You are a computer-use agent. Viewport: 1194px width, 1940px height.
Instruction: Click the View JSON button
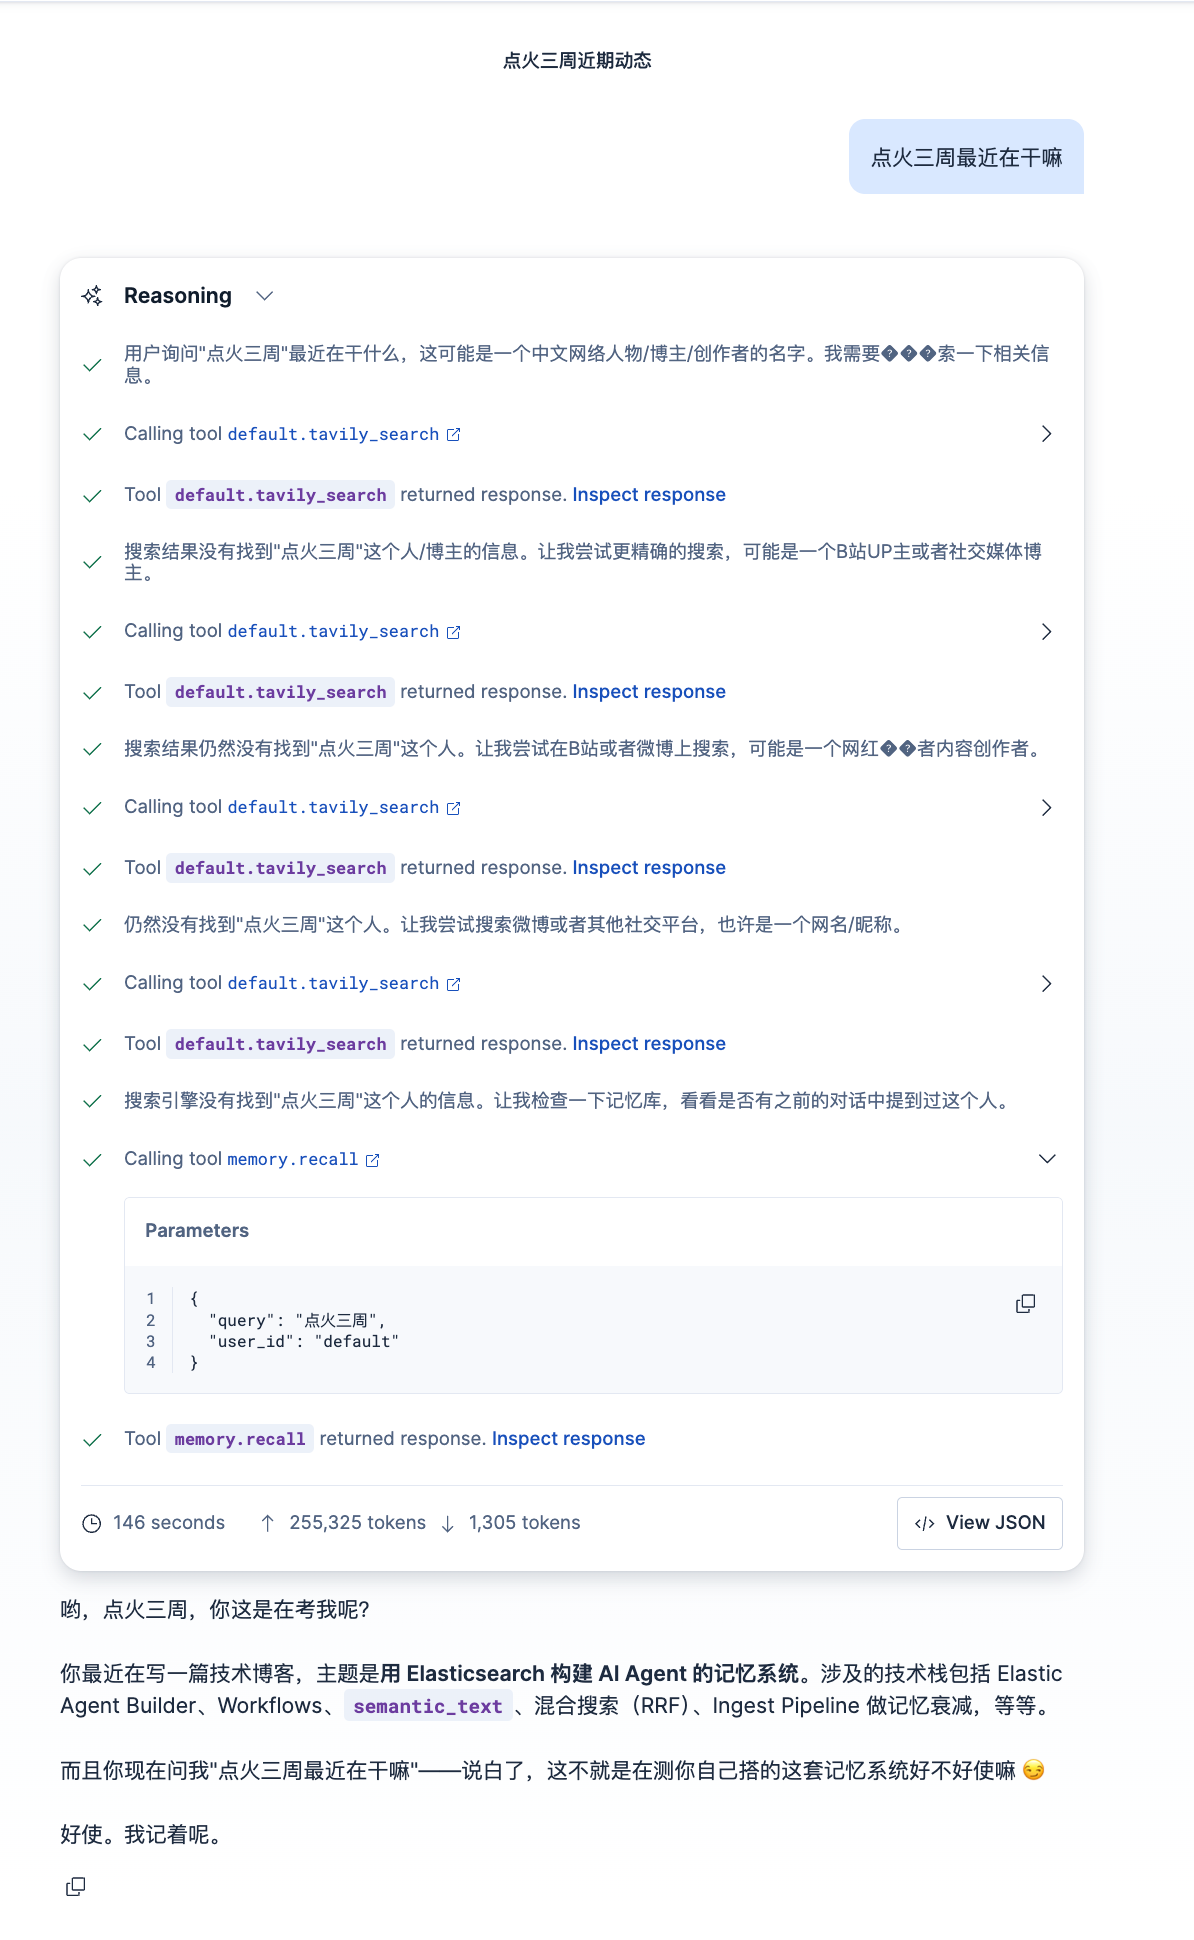click(x=979, y=1523)
